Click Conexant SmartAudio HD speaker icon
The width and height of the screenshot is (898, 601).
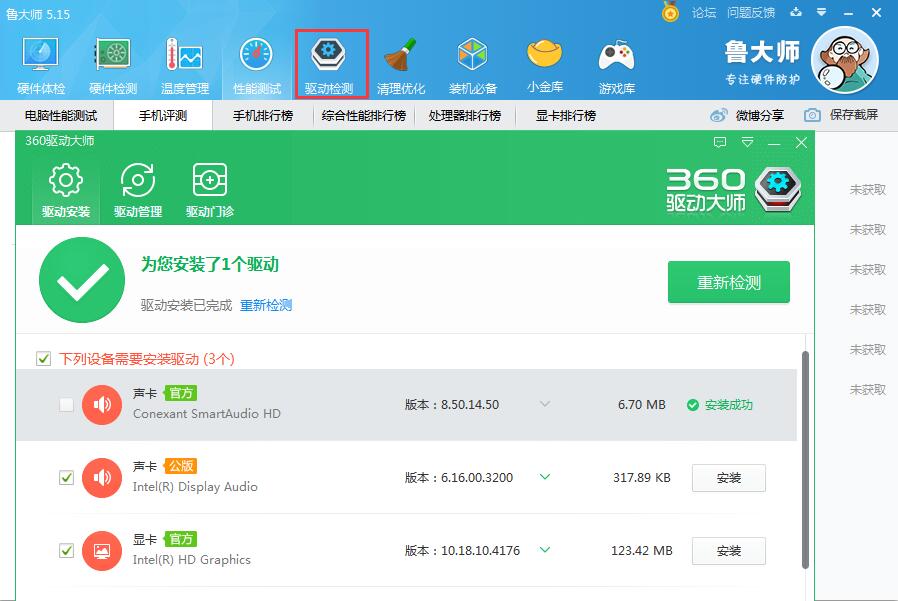click(x=102, y=404)
